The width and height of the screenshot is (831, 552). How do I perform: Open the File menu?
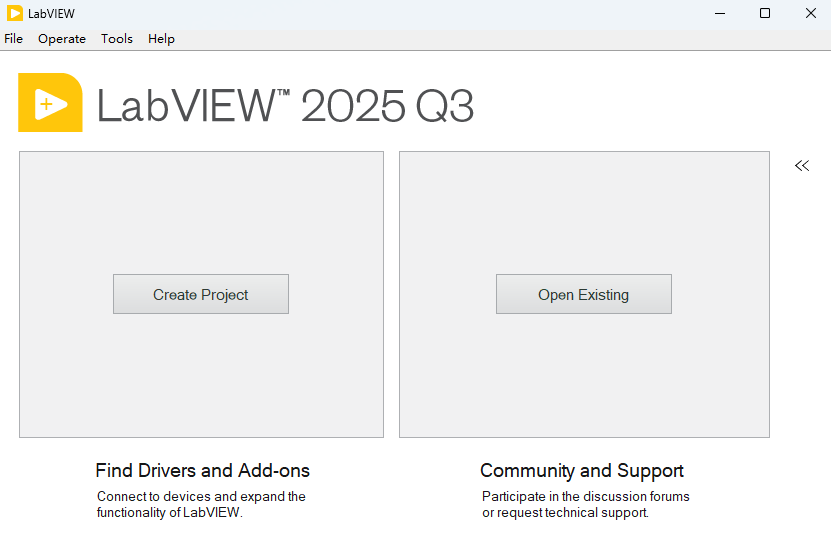click(x=13, y=39)
